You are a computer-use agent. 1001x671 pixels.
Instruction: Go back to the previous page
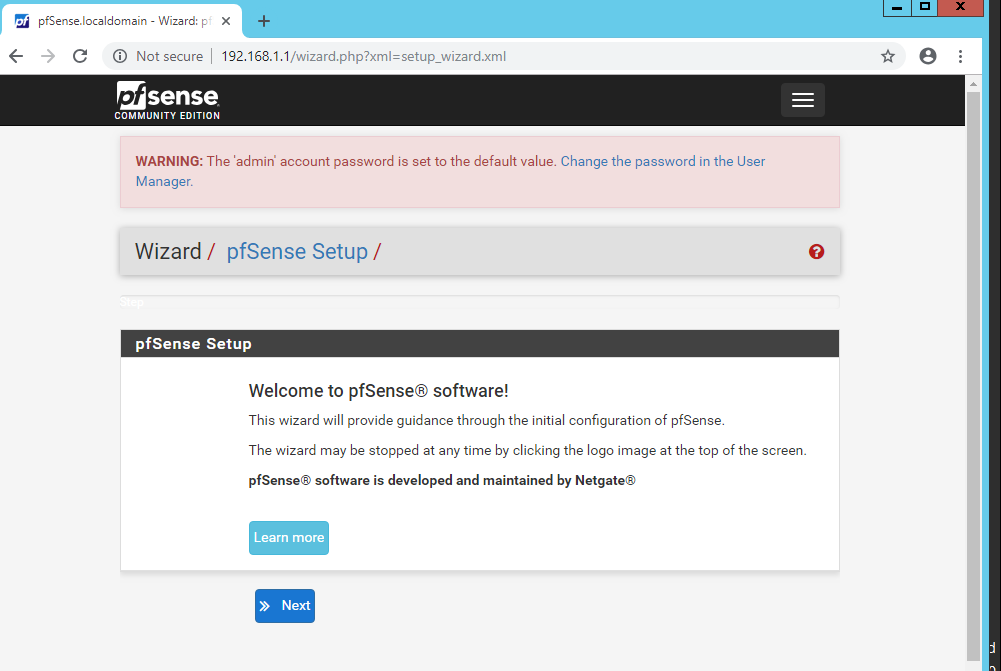(x=16, y=56)
